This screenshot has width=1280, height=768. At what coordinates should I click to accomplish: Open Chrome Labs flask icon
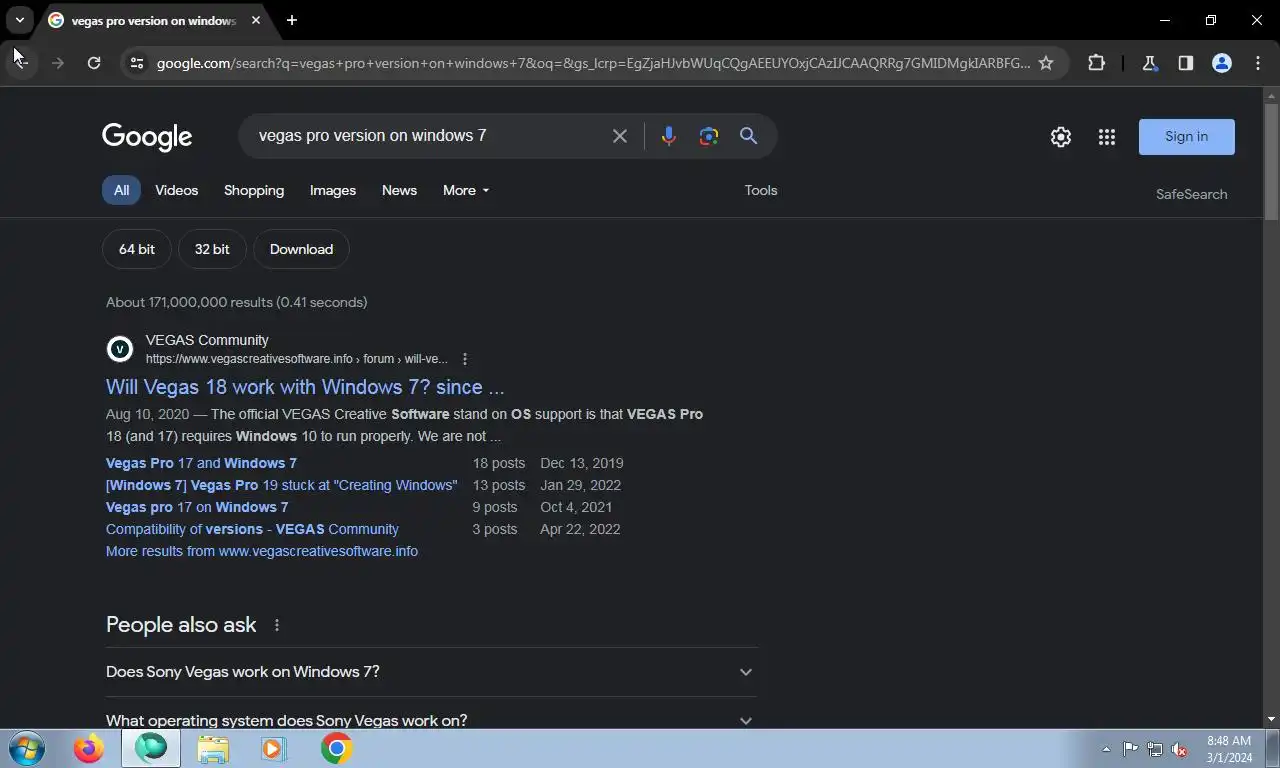1150,63
